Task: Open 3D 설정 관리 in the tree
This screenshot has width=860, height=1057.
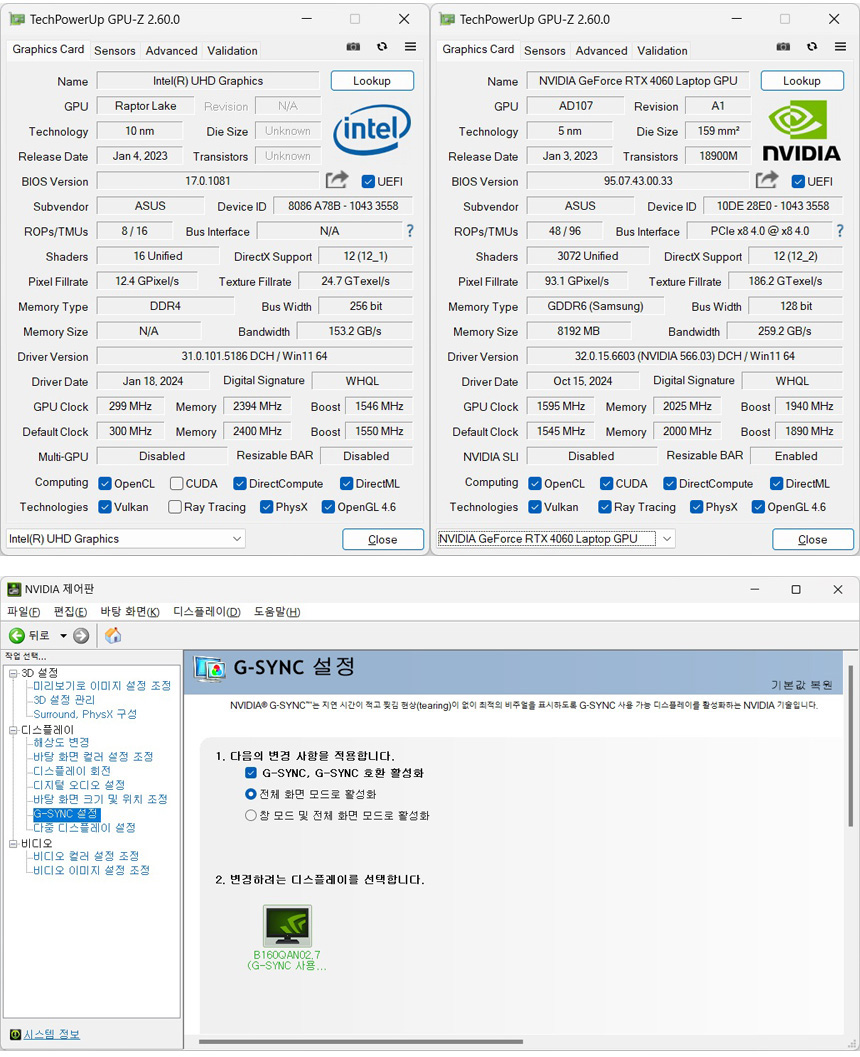Action: pos(64,700)
